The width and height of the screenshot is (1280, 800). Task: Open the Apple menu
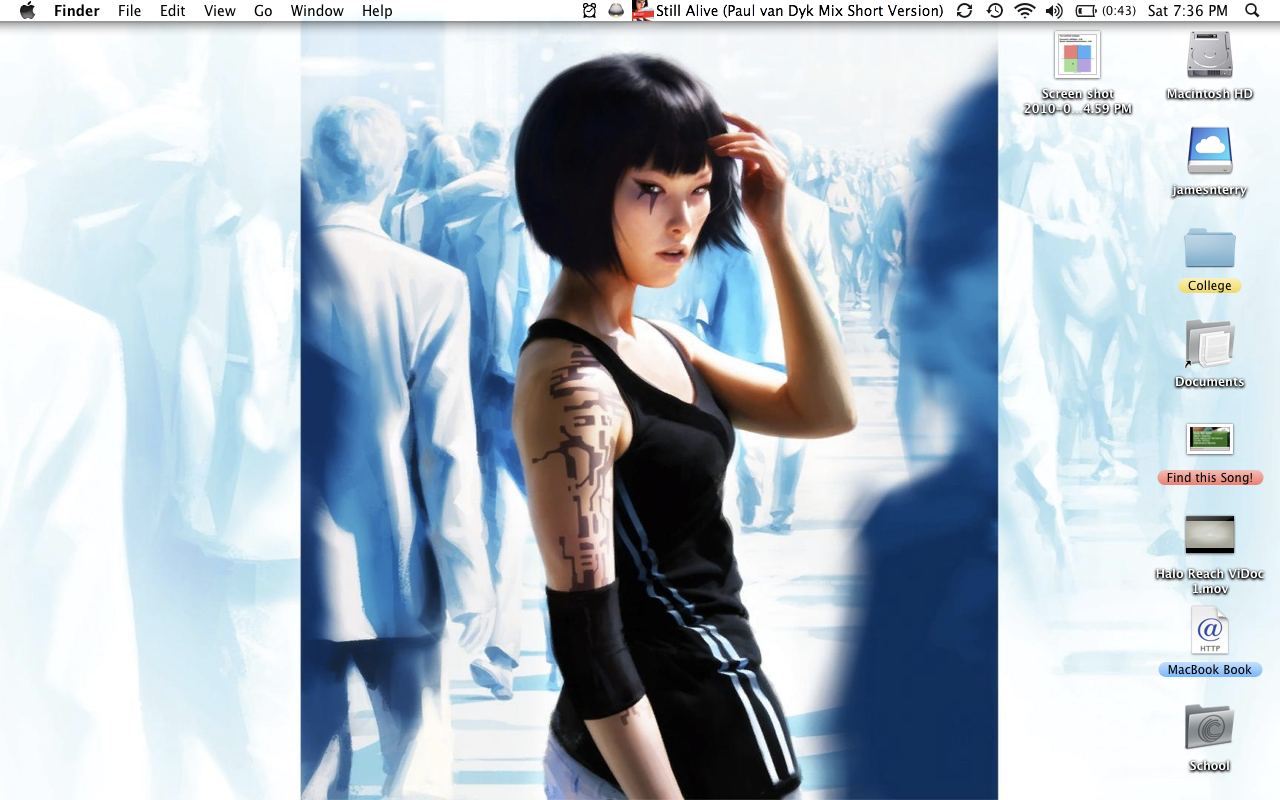(27, 11)
